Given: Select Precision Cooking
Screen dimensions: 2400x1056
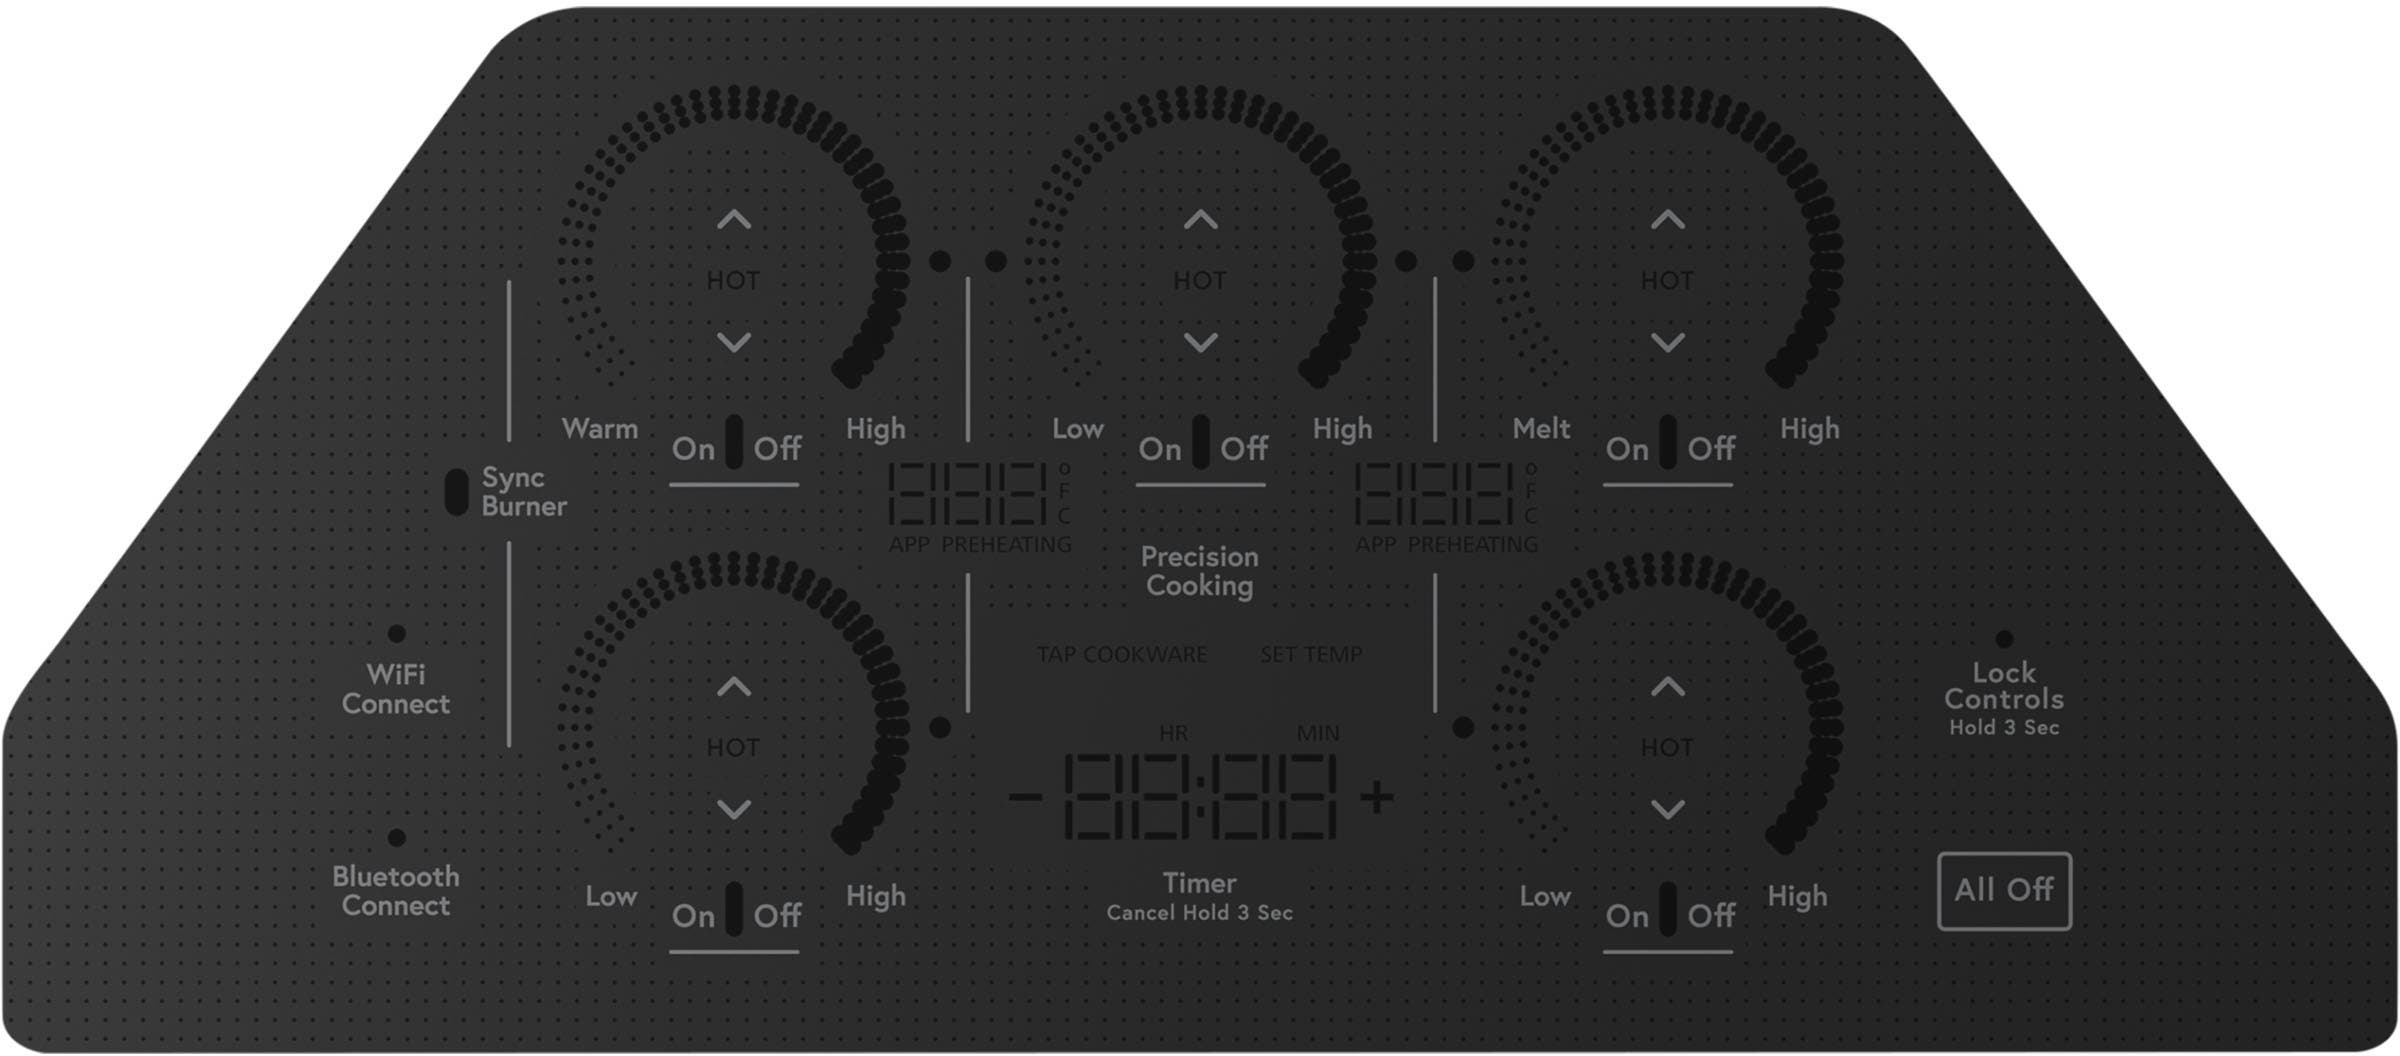Looking at the screenshot, I should [1200, 571].
